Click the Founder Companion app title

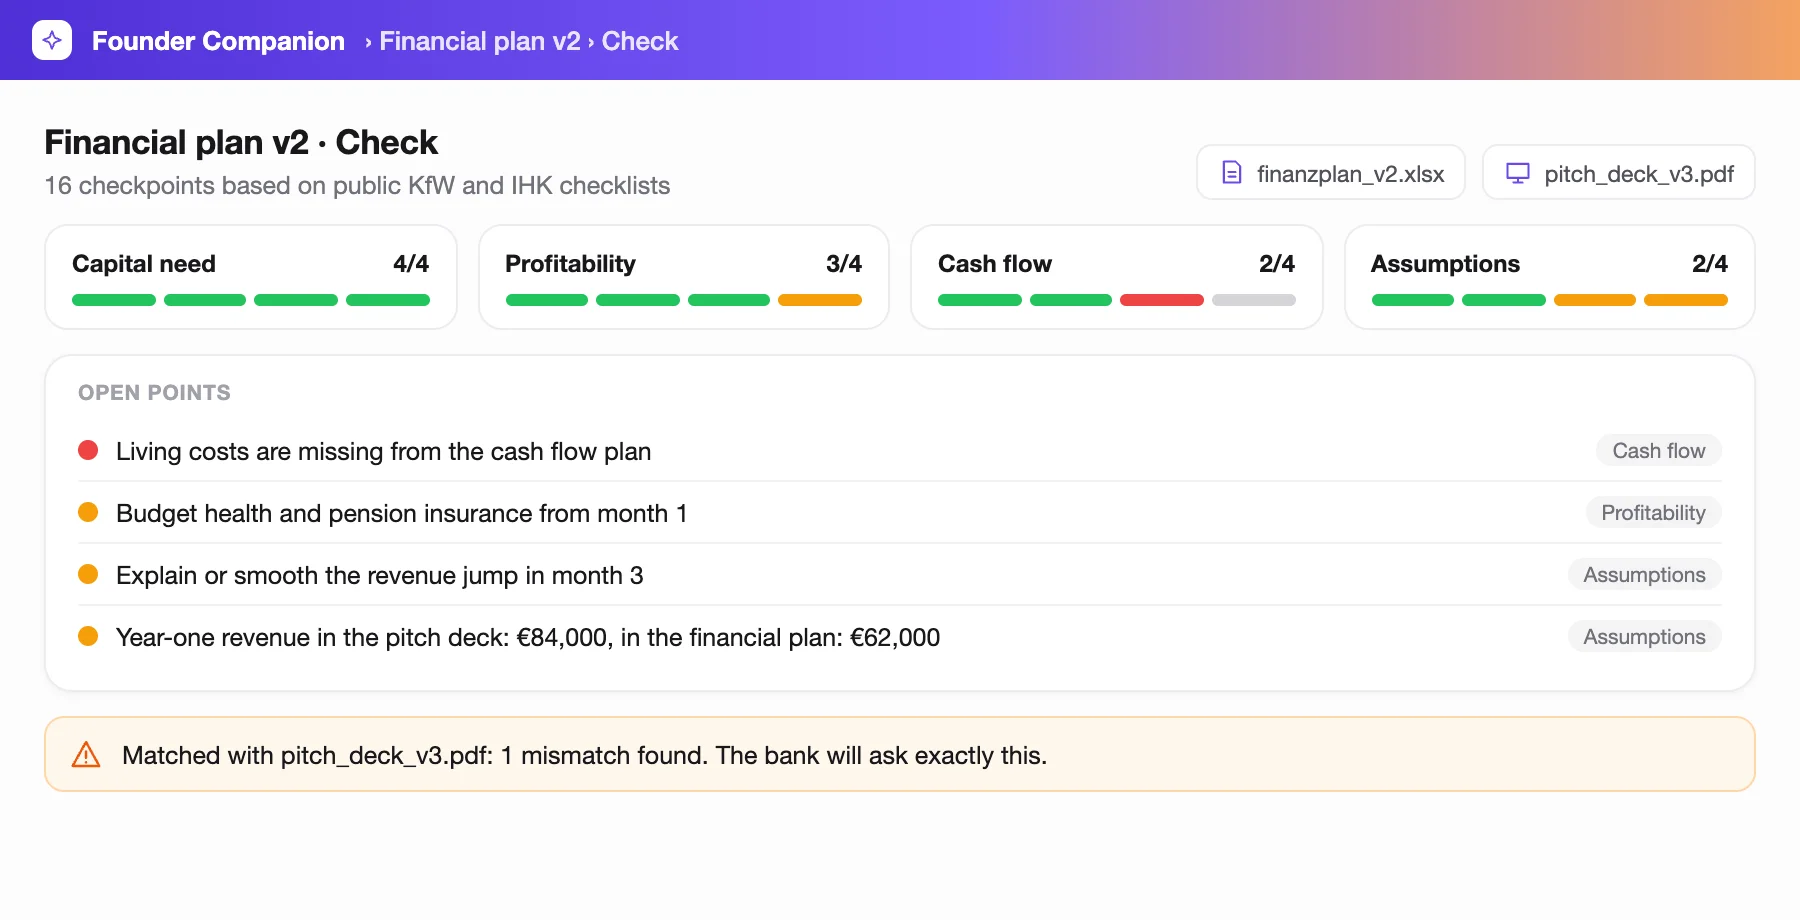tap(218, 41)
